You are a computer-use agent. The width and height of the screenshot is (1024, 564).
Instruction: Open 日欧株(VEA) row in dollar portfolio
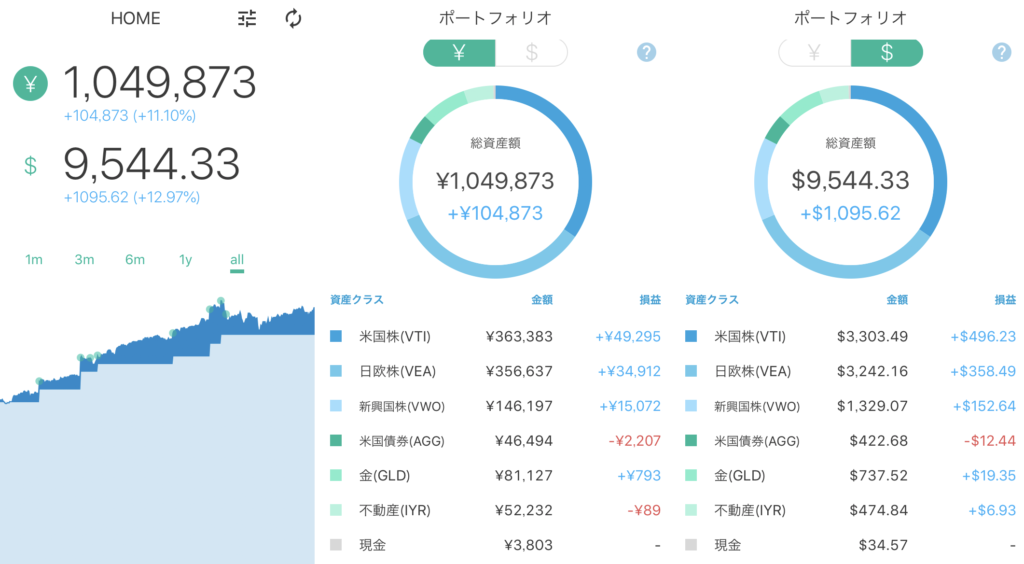pos(850,371)
